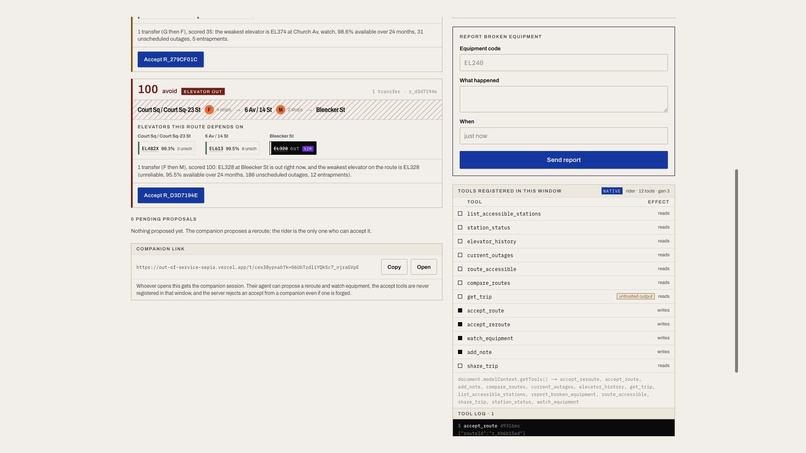Select the get_trip tool name

pos(479,297)
